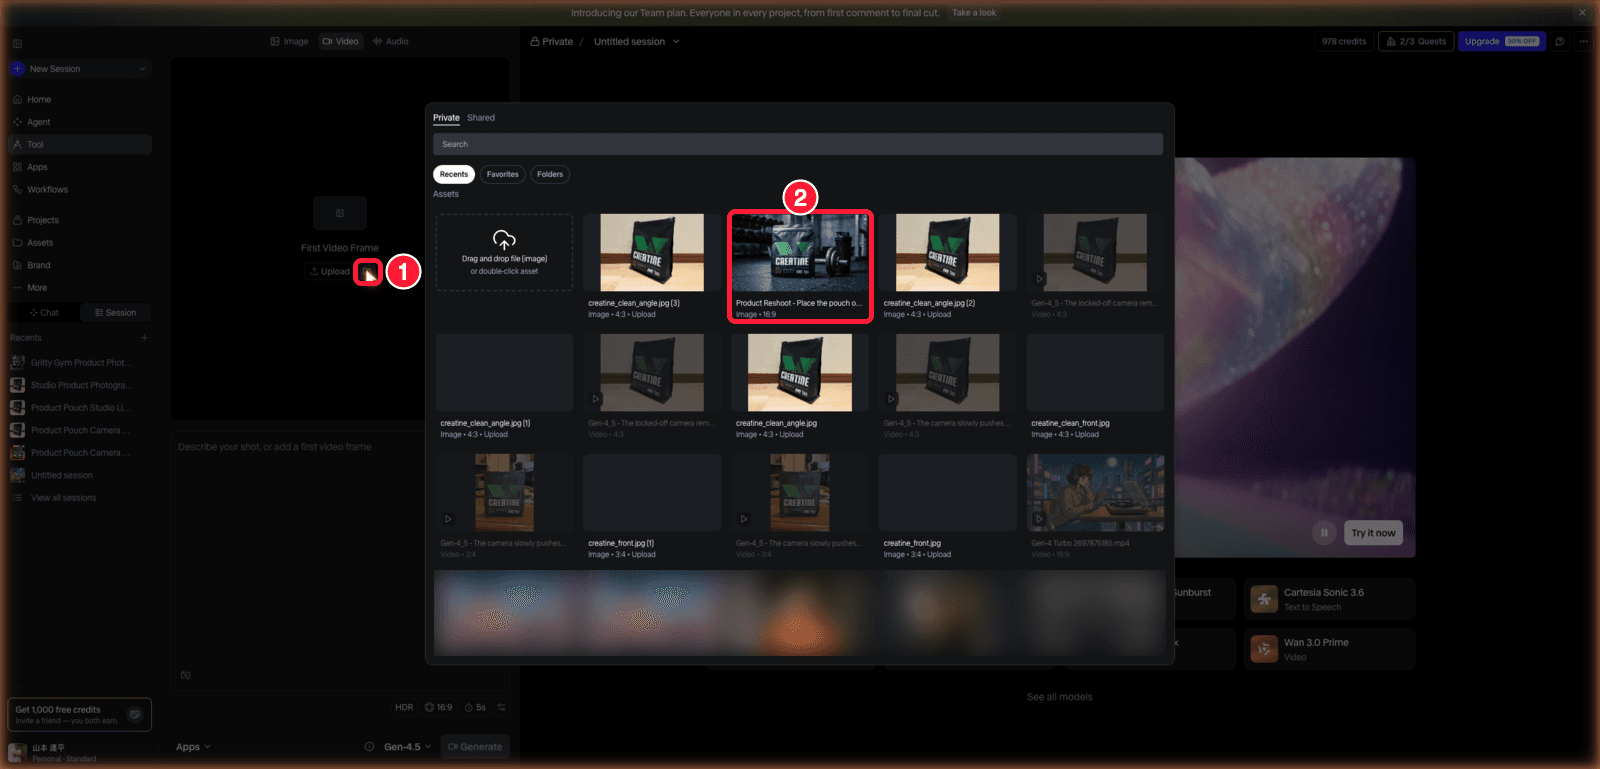Expand the Apps dropdown at bottom

pos(193,747)
